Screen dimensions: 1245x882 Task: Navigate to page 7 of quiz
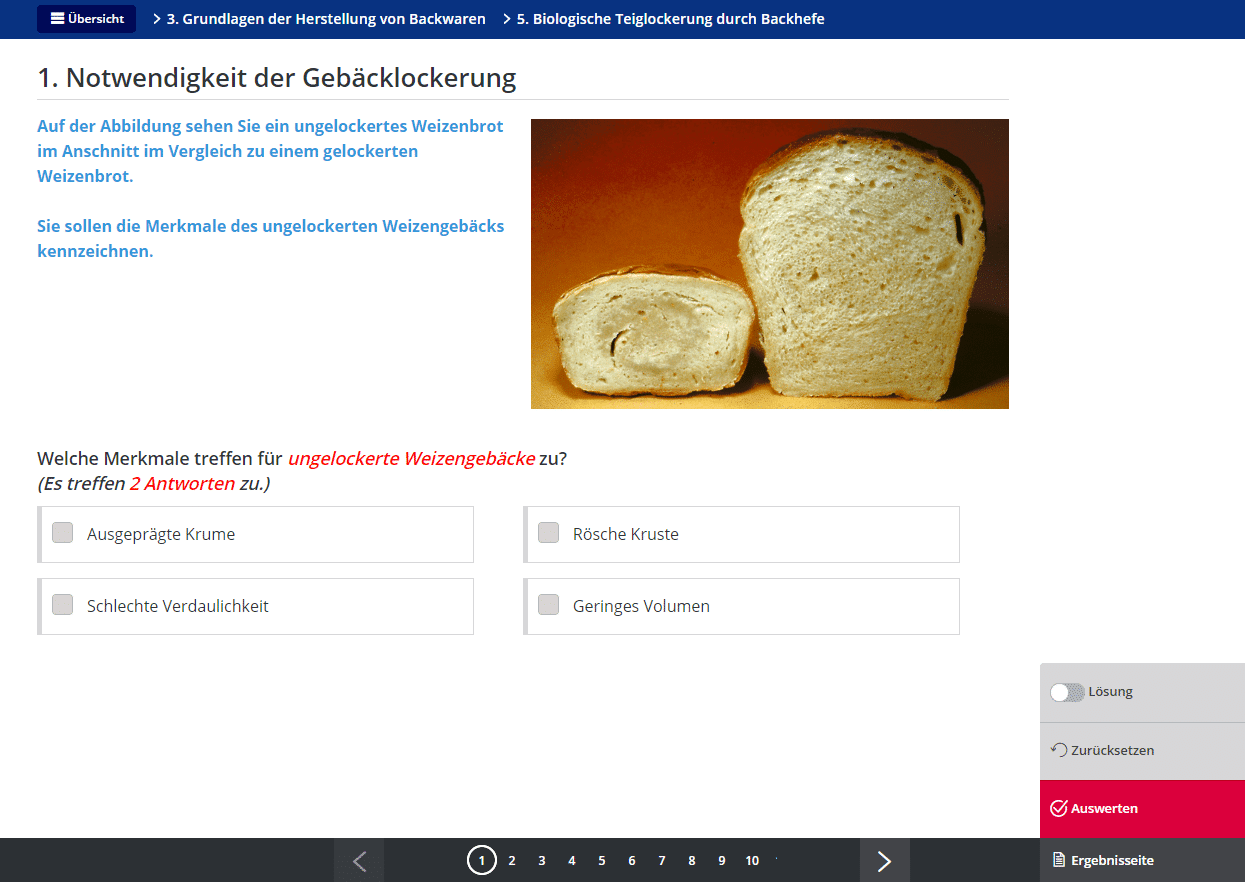(x=662, y=860)
